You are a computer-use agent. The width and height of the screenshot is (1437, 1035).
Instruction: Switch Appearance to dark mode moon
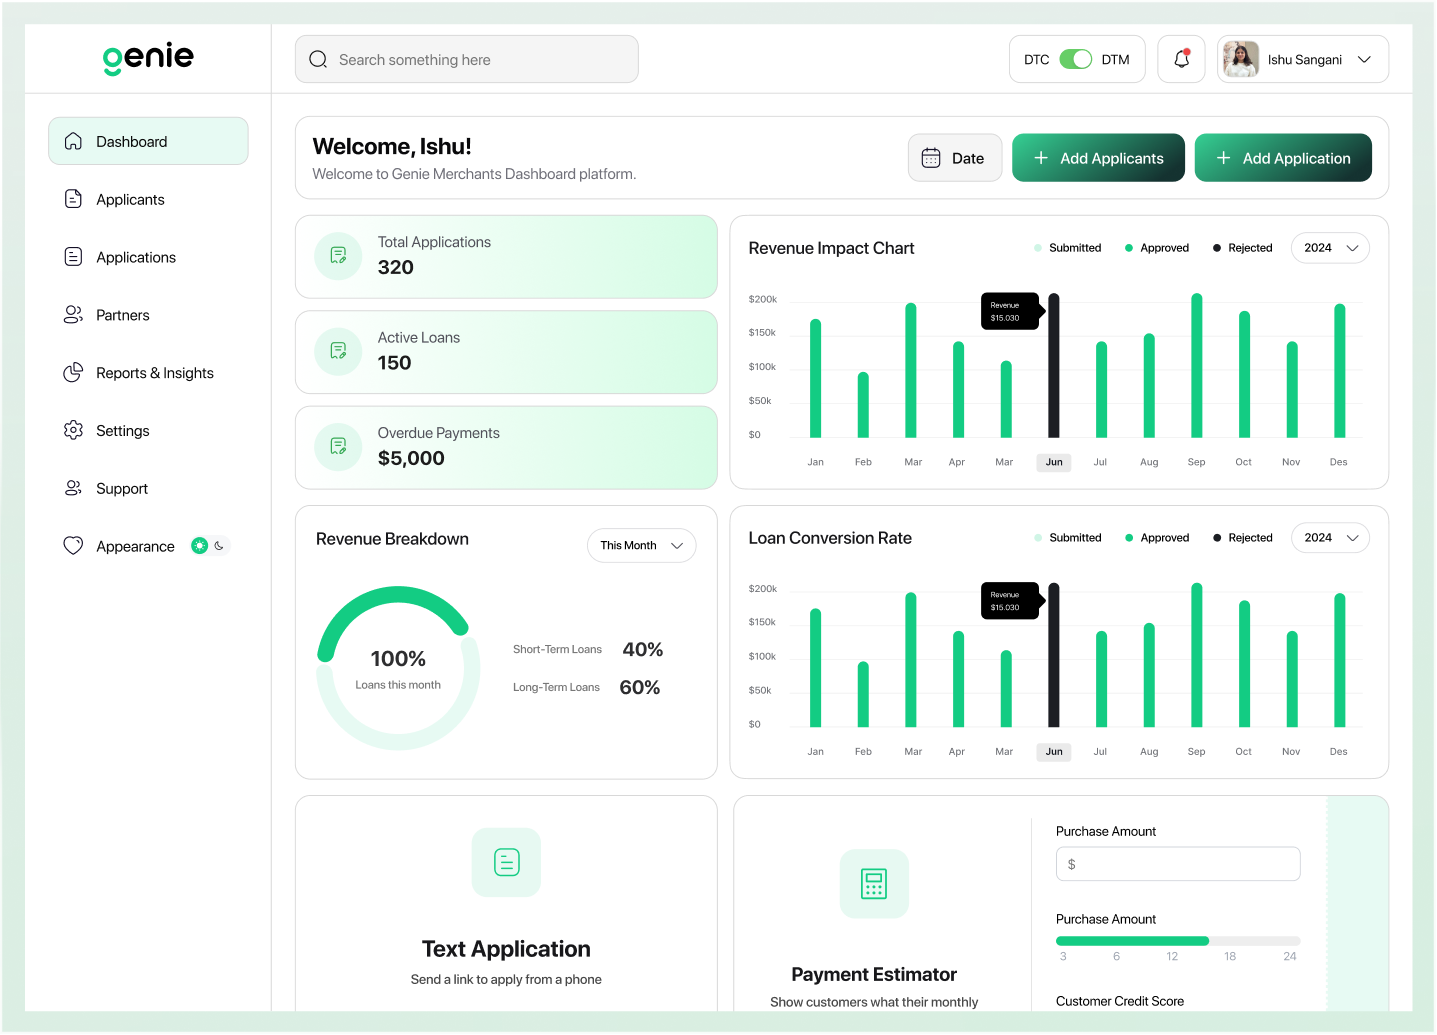coord(219,546)
